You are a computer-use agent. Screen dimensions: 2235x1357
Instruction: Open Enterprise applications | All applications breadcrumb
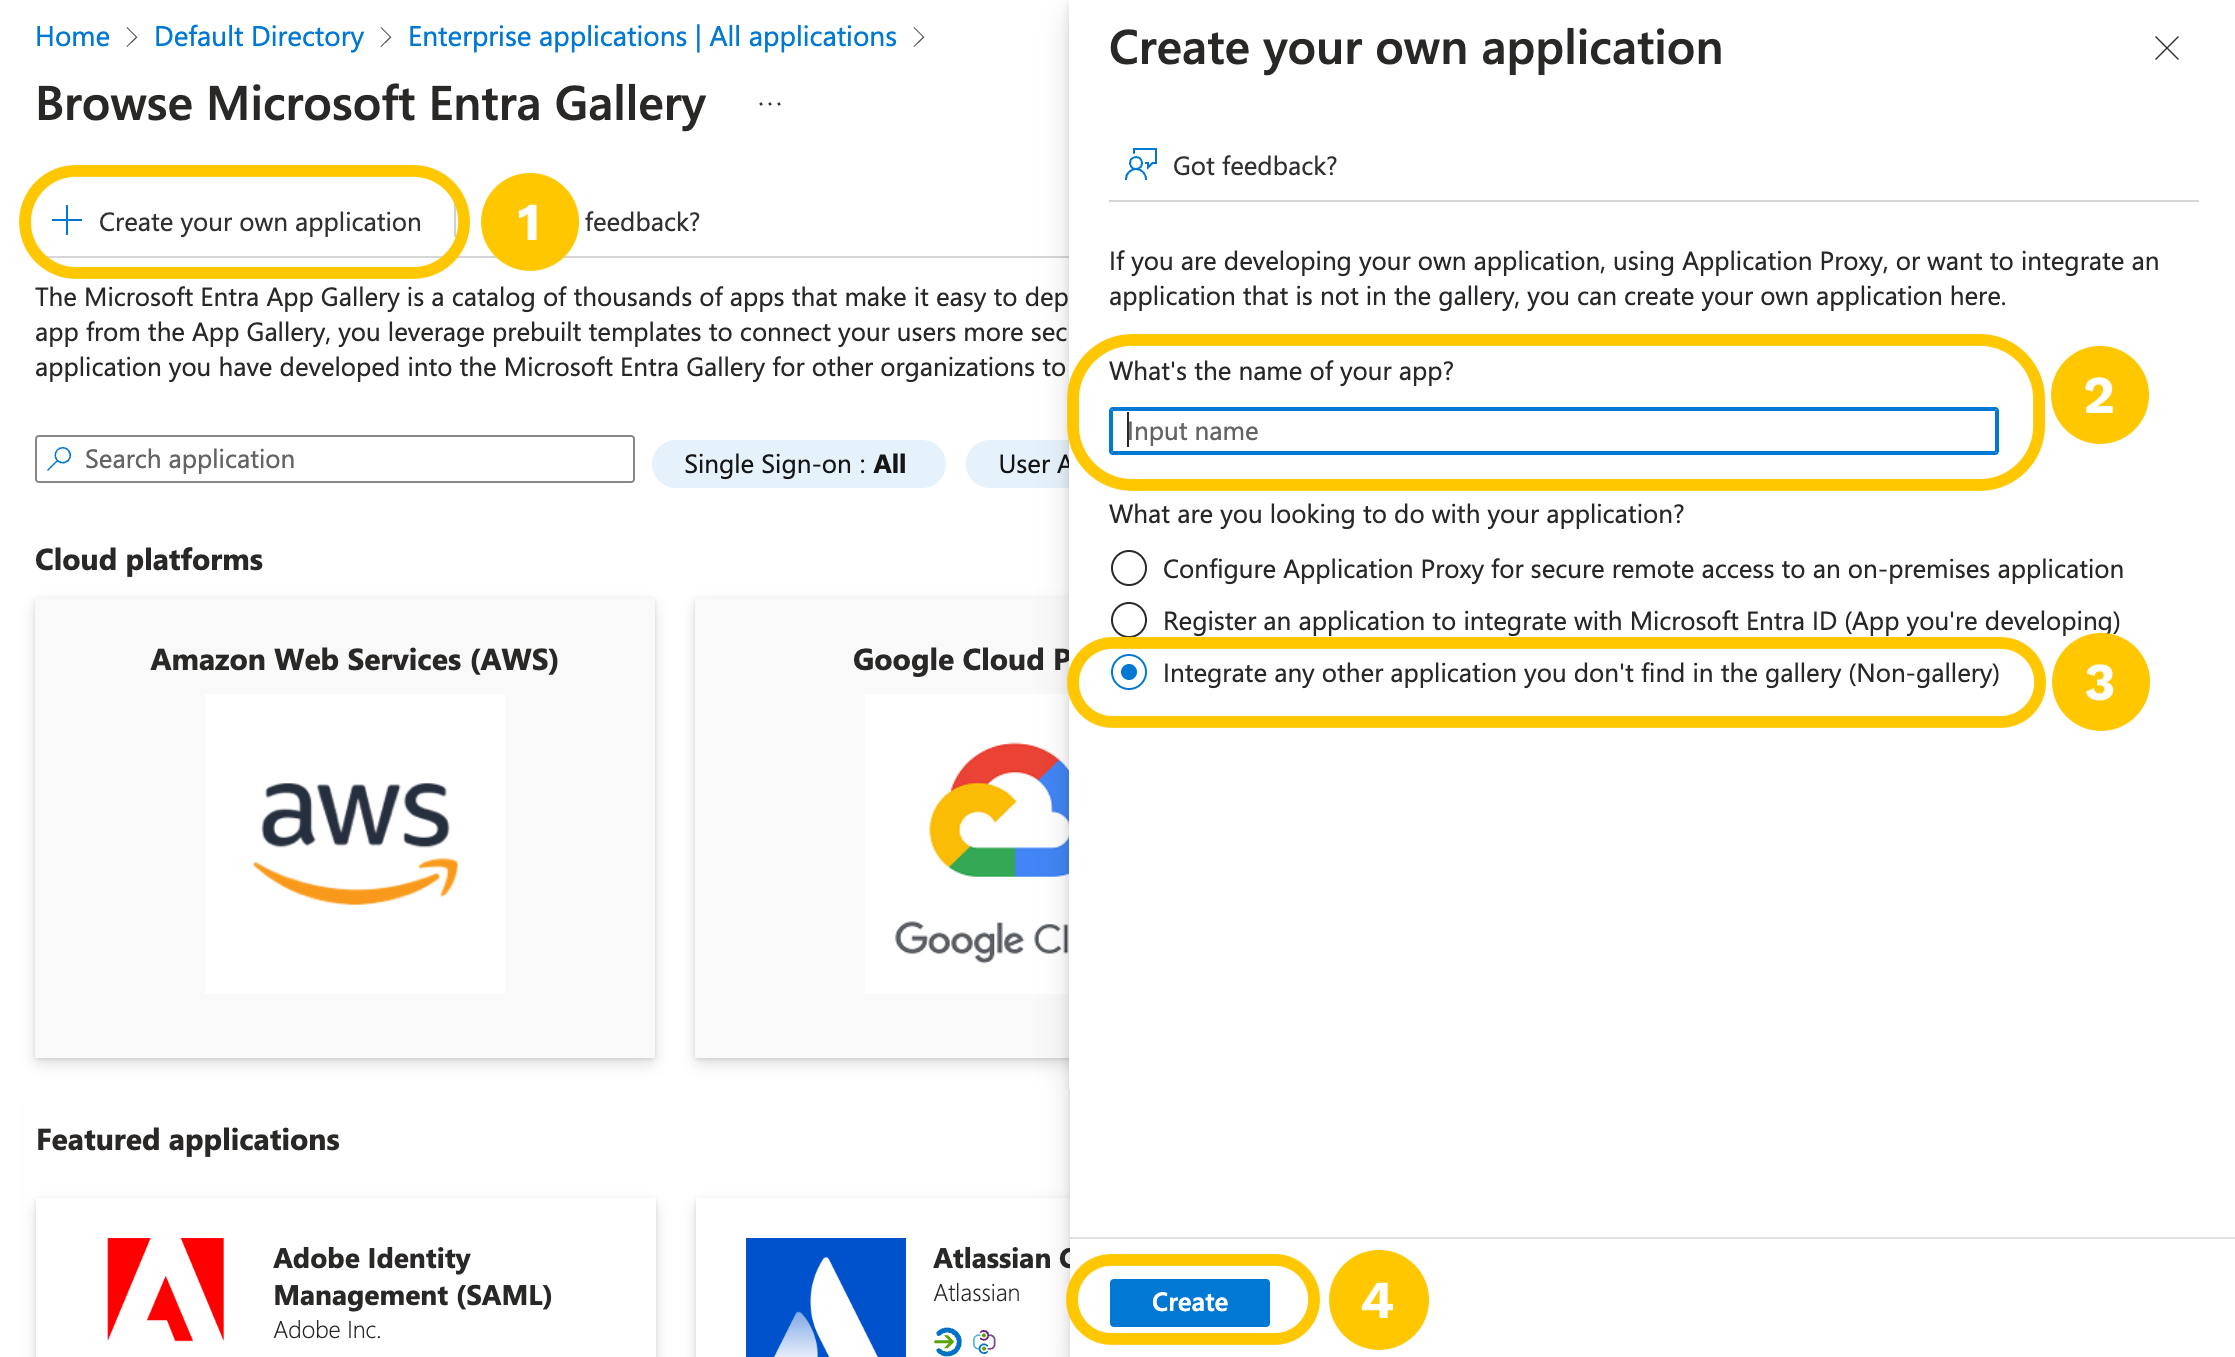pyautogui.click(x=652, y=37)
